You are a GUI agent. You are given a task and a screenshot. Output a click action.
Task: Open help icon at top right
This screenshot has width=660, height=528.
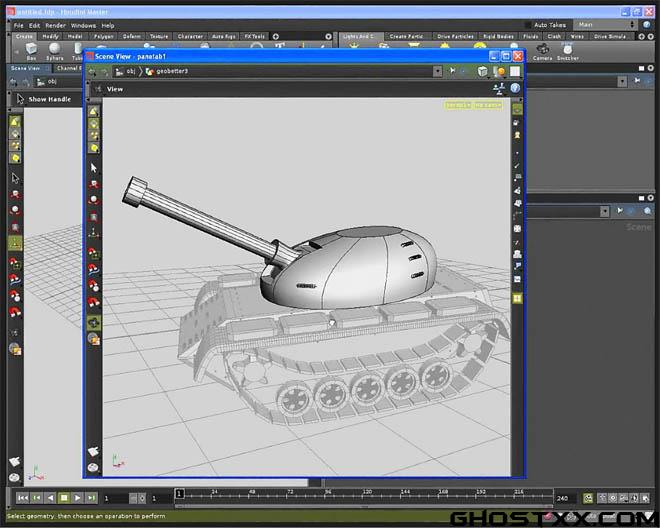647,25
